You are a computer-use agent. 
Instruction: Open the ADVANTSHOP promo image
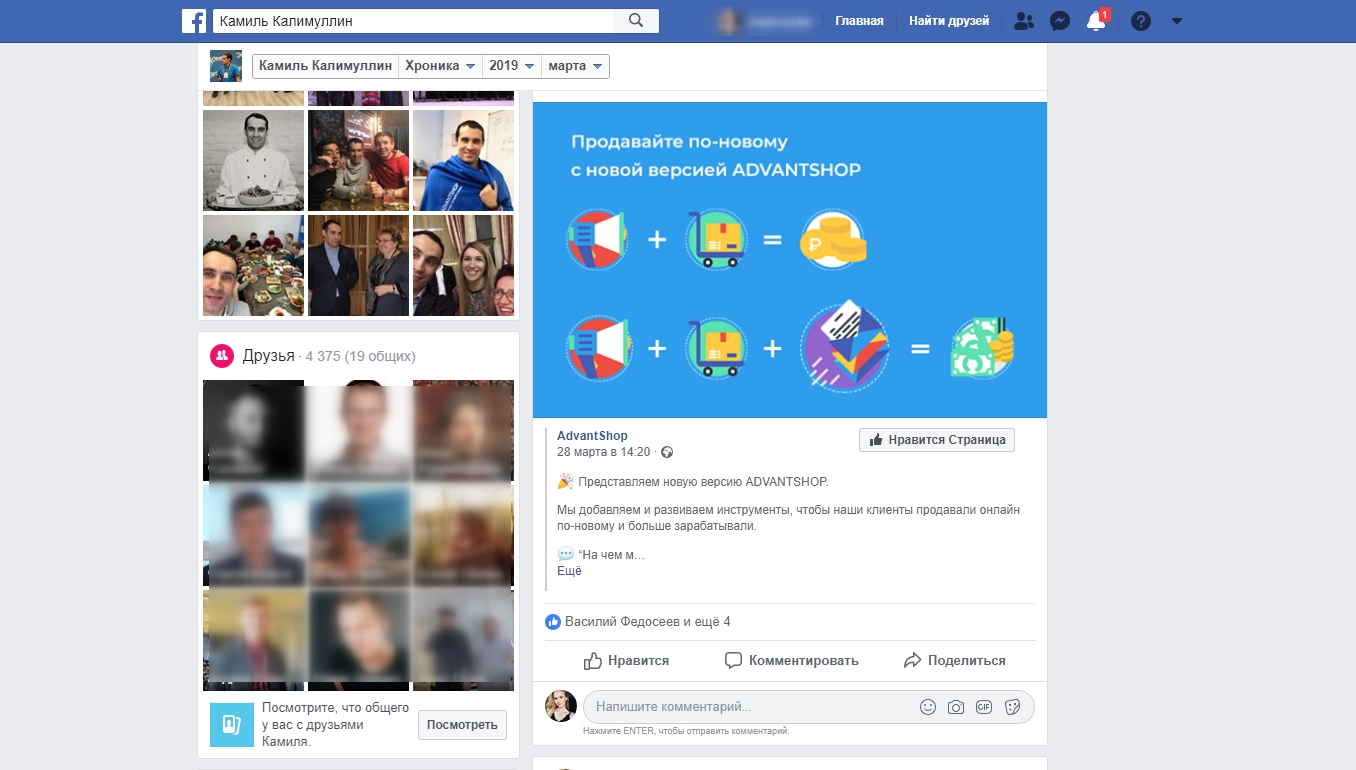[790, 260]
